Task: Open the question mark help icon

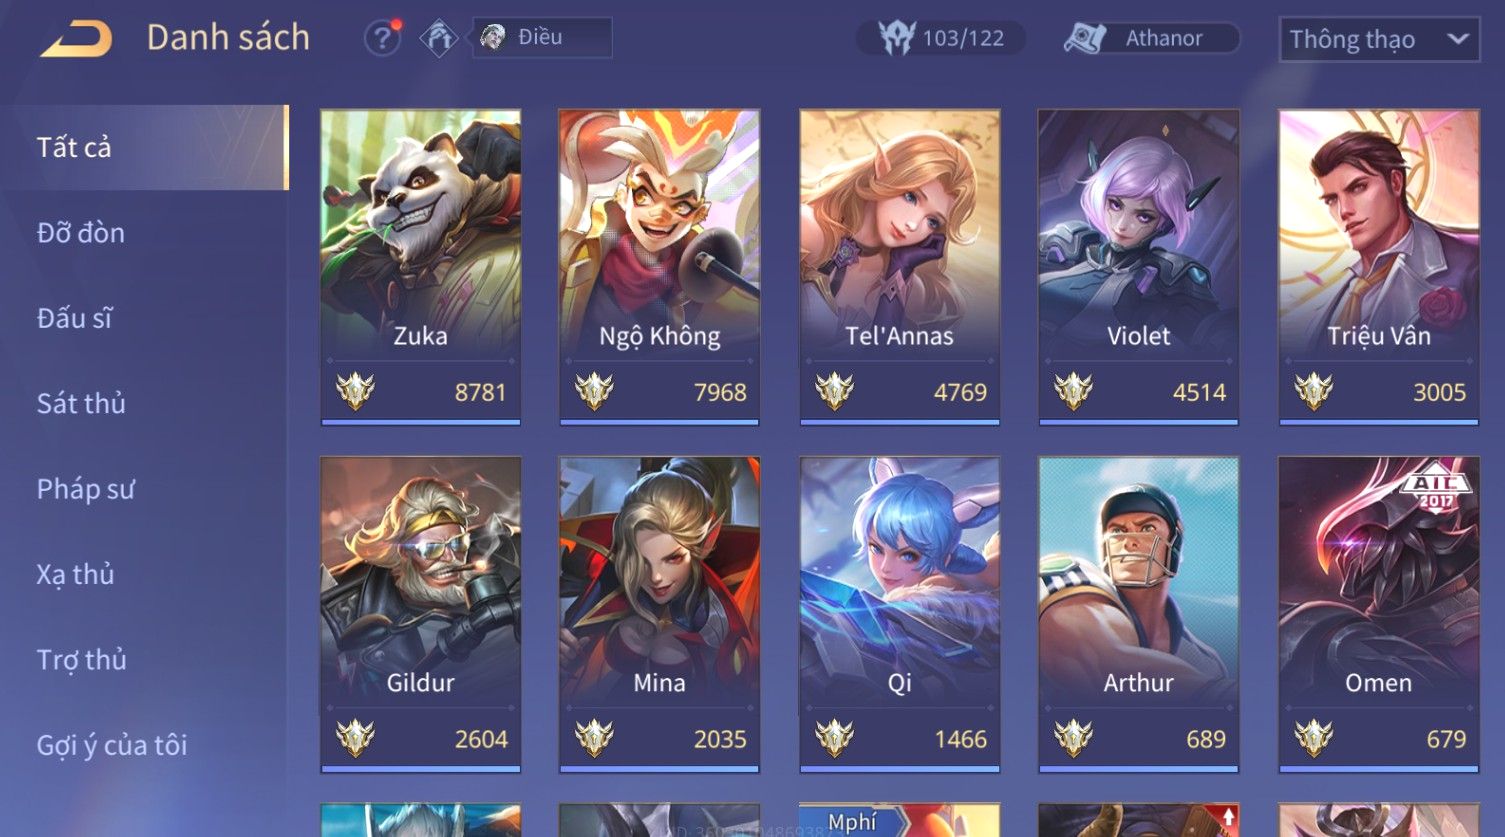Action: coord(382,38)
